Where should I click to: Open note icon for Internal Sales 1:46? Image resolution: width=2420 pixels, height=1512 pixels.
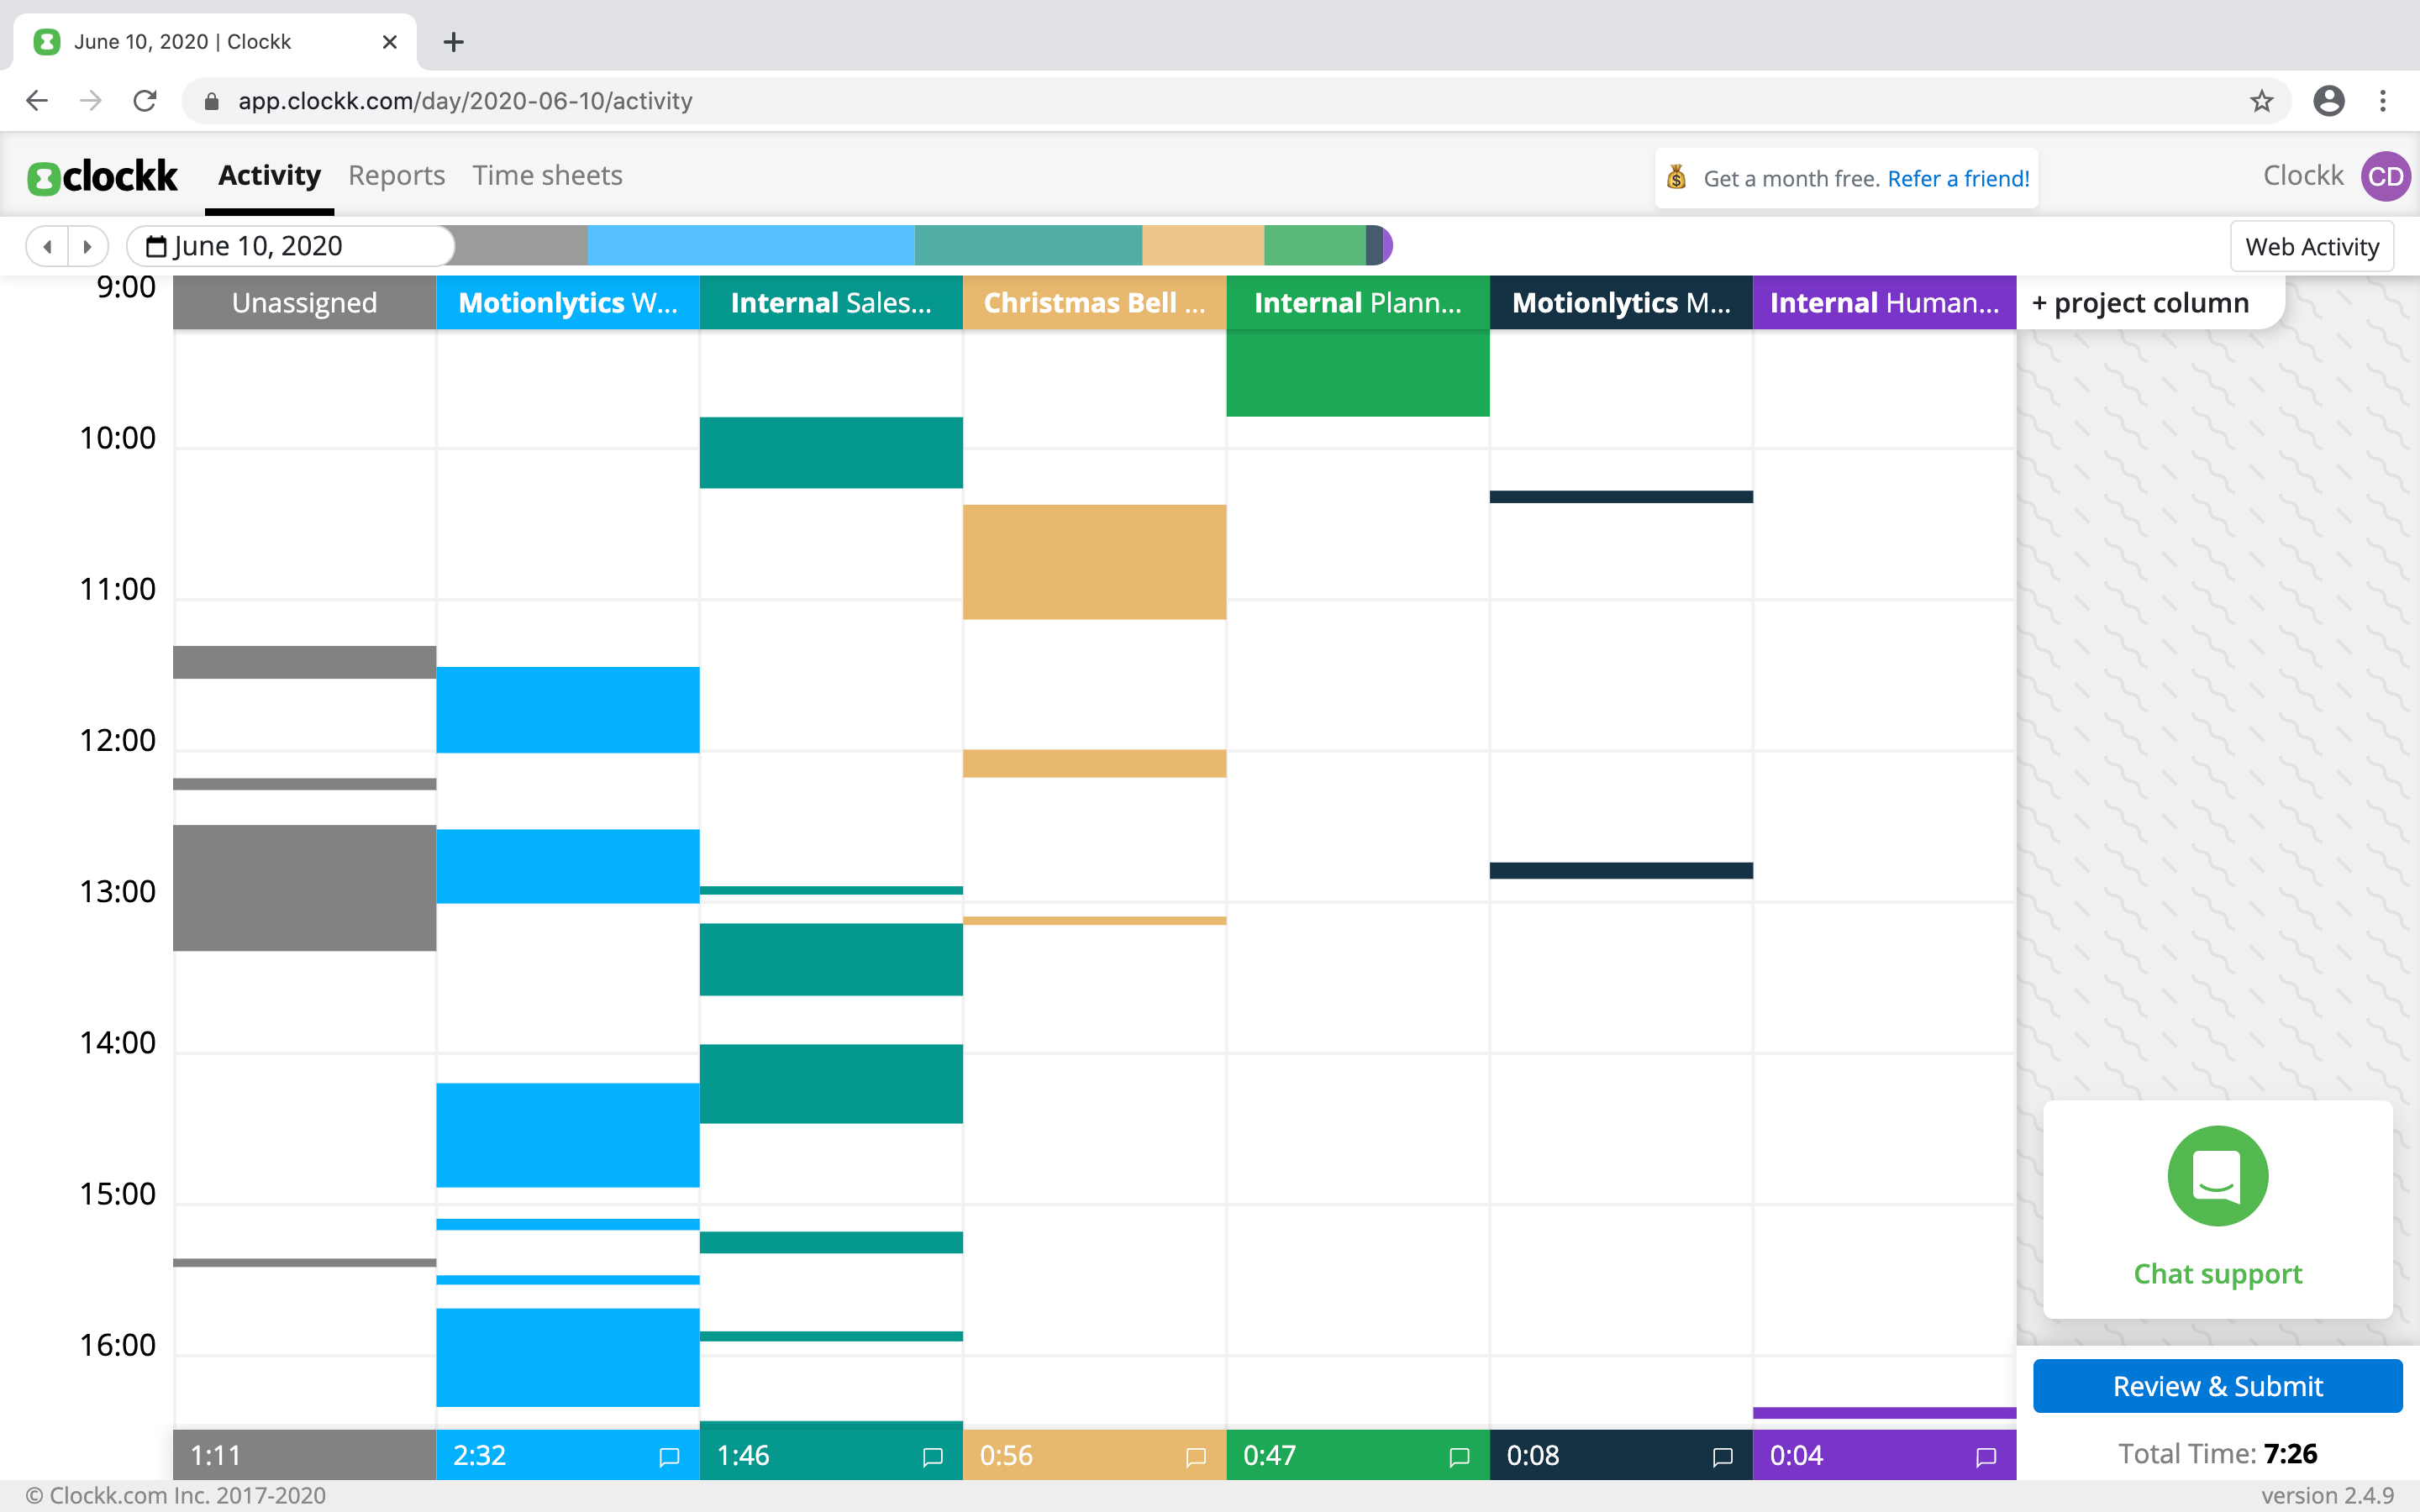tap(932, 1456)
